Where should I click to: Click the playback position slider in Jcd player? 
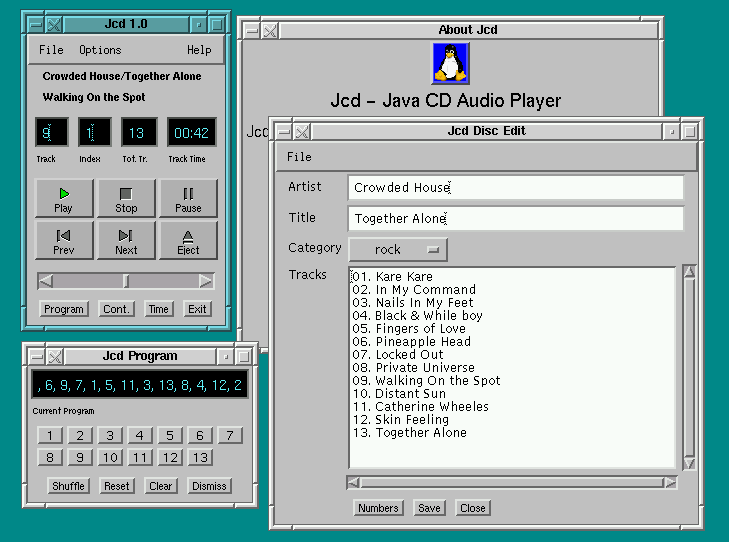coord(126,281)
